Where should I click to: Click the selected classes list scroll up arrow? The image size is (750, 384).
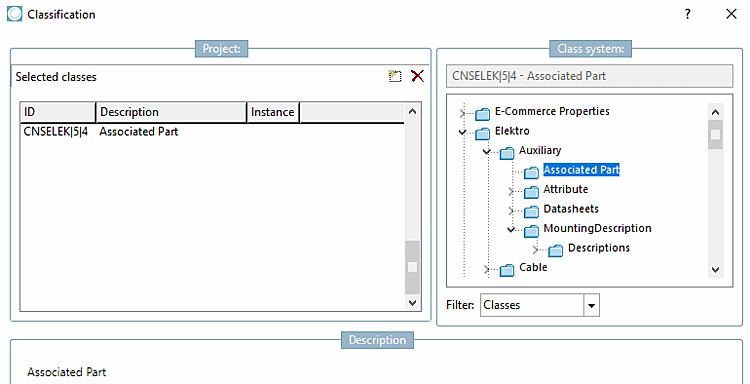pos(412,111)
